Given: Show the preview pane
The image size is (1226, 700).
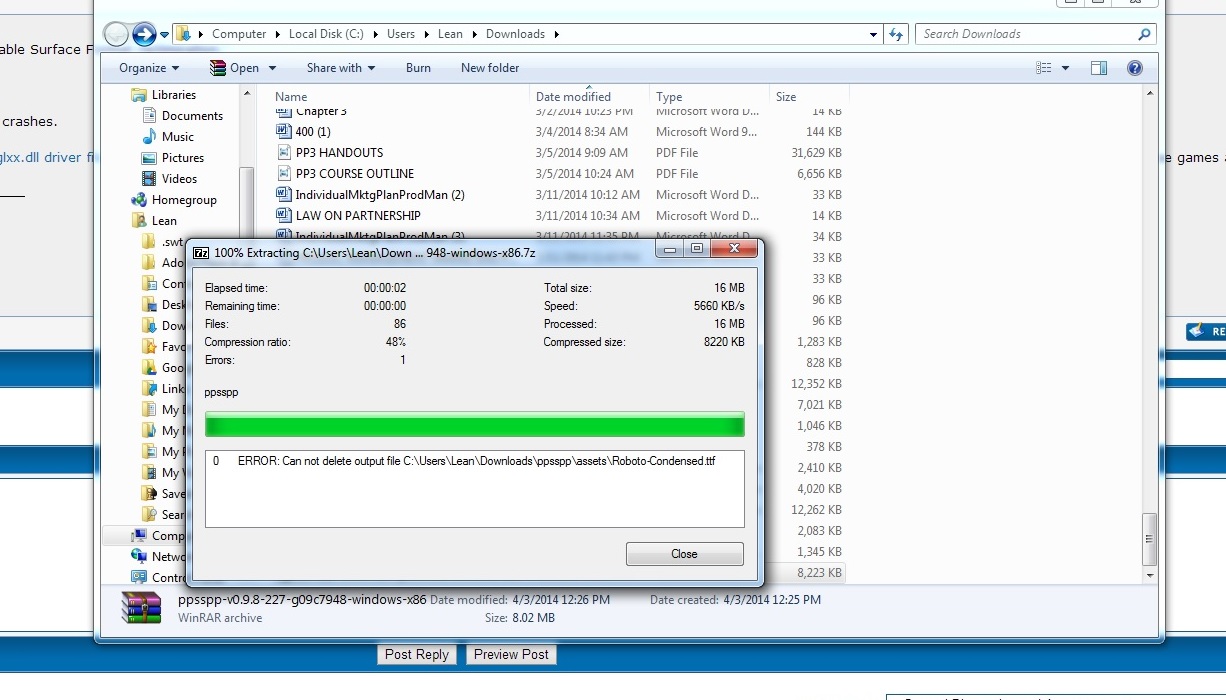Looking at the screenshot, I should click(1099, 68).
